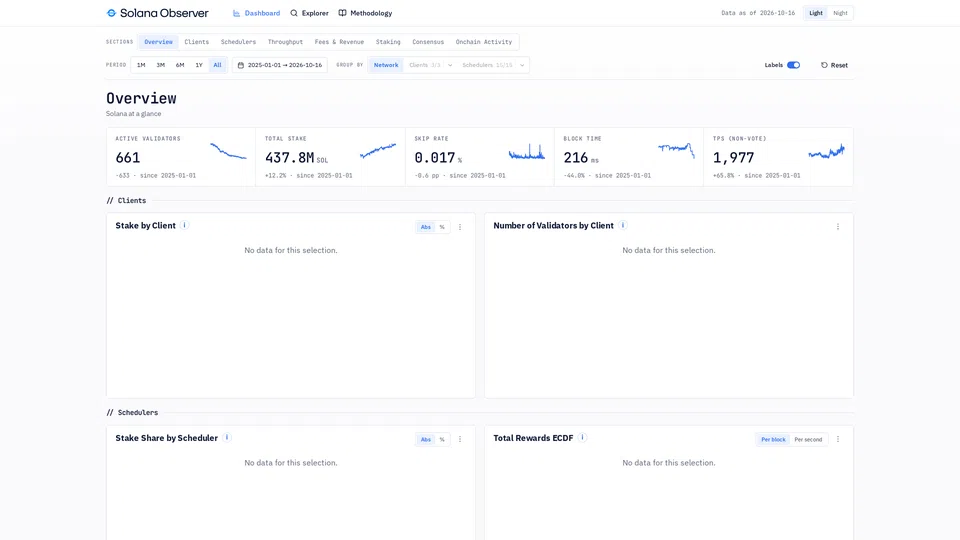
Task: Select Per second for Total Rewards ECDF
Action: 808,440
